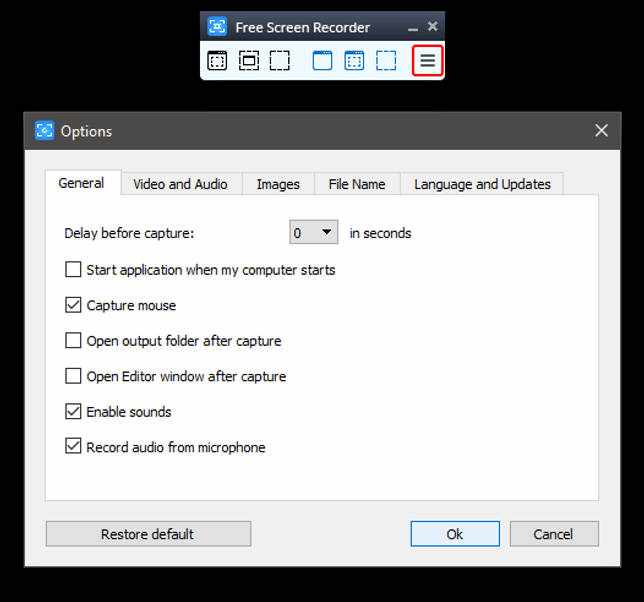
Task: Switch to the General tab
Action: coord(81,183)
